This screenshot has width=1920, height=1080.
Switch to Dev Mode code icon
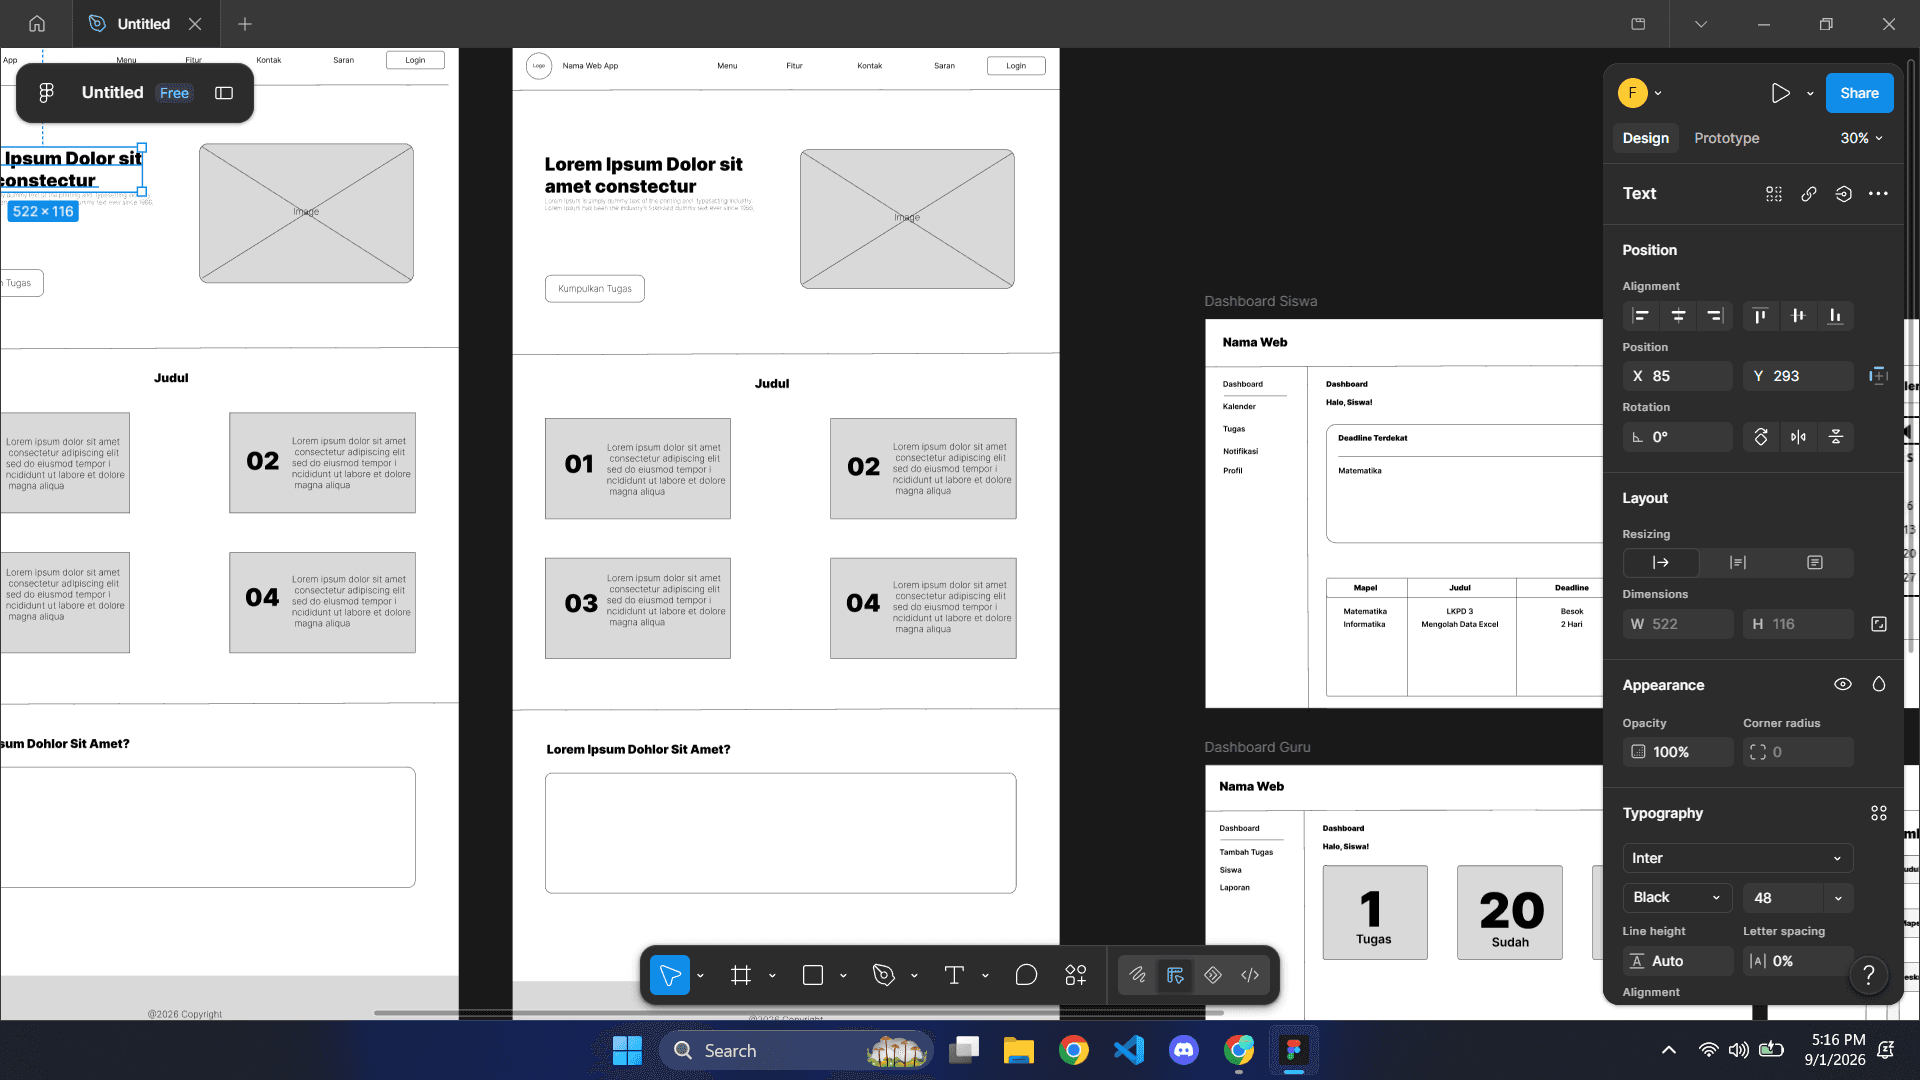click(x=1250, y=975)
